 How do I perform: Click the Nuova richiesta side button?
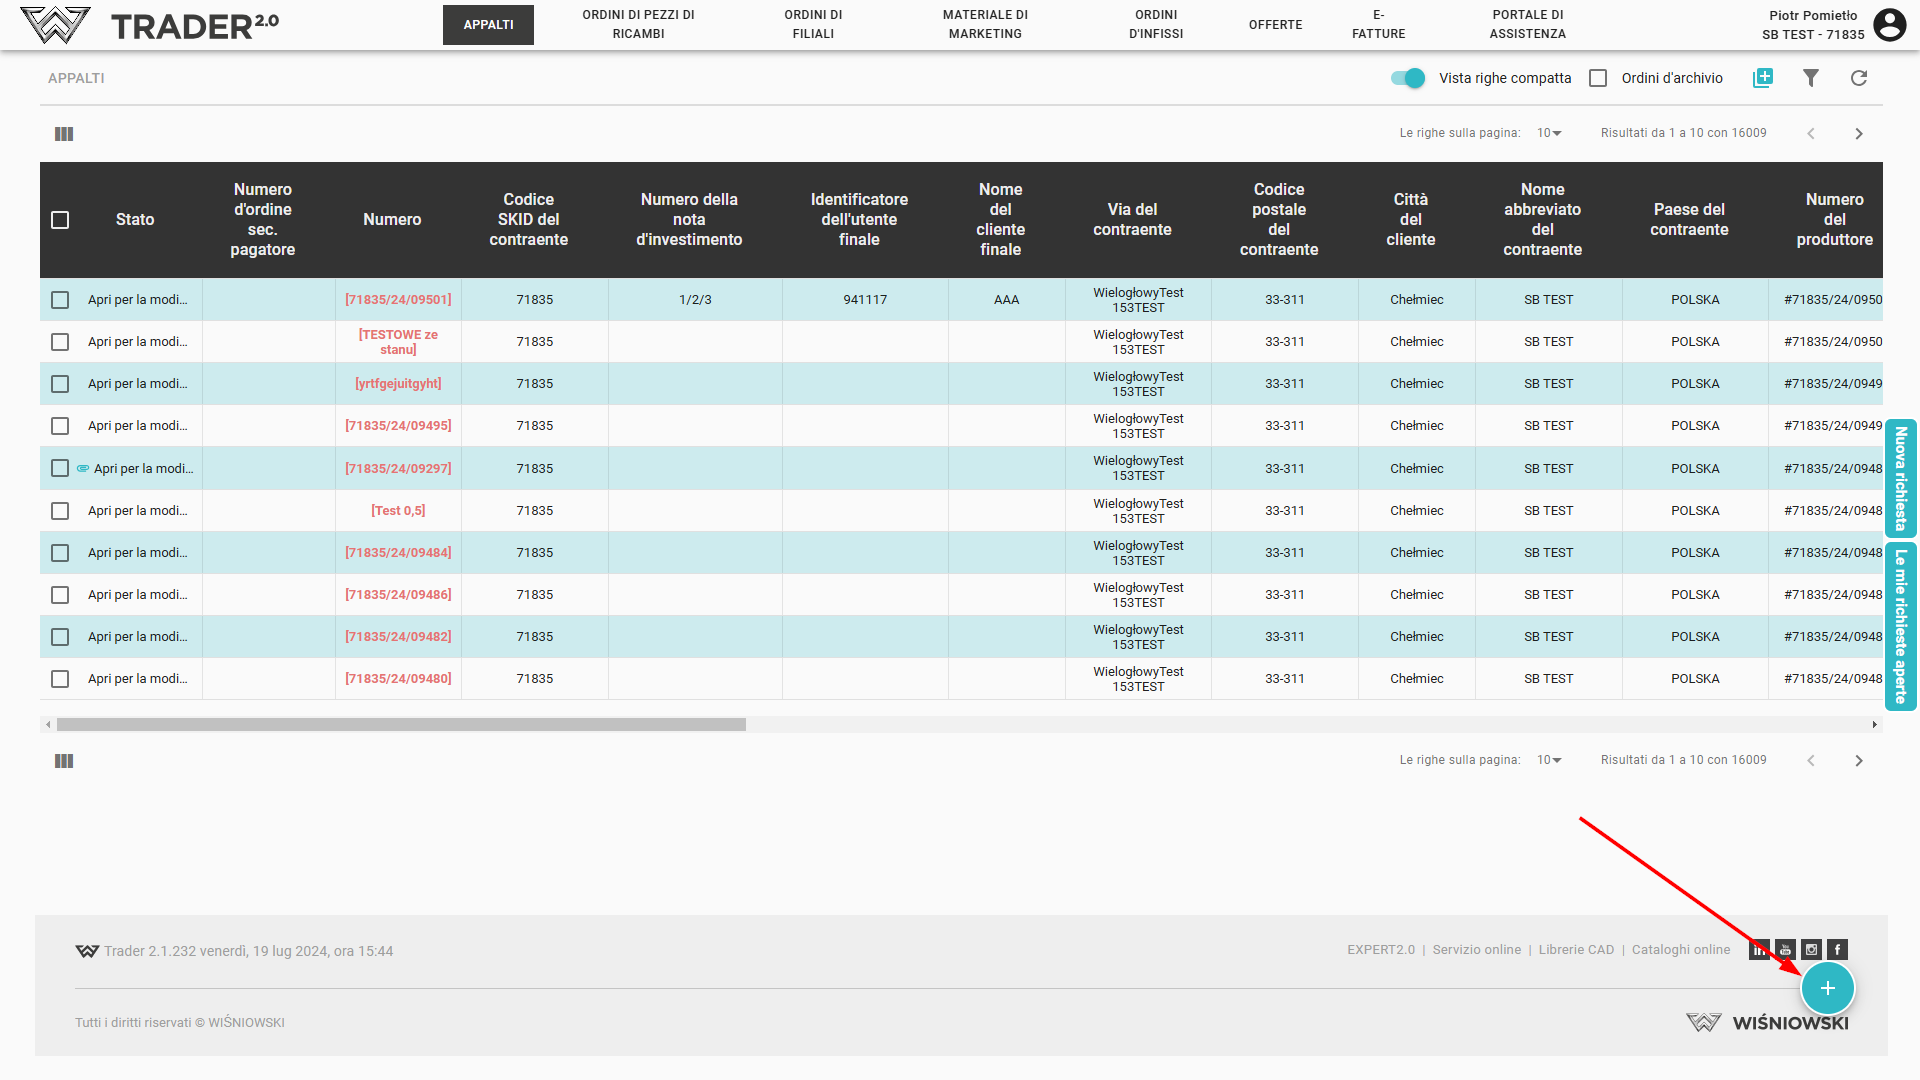tap(1900, 478)
